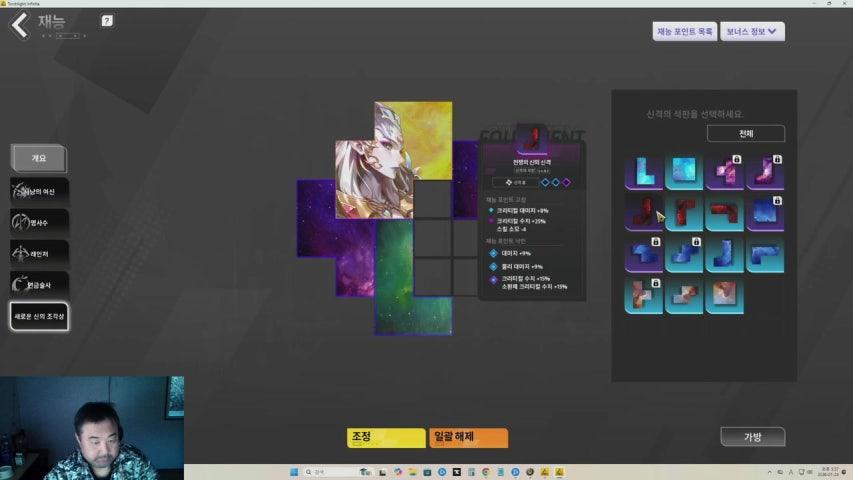Switch to the 개요 tab
Screen dimensions: 853x480
(39, 158)
